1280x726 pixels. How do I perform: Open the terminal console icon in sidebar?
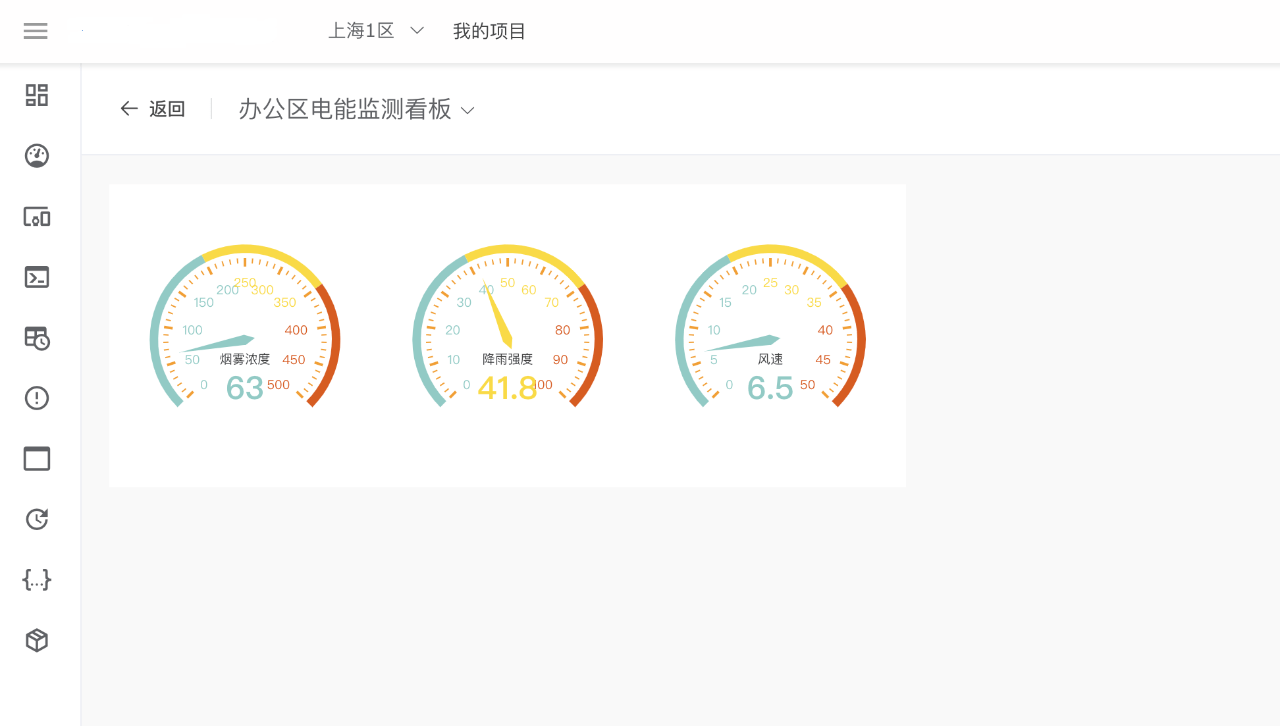pyautogui.click(x=37, y=277)
